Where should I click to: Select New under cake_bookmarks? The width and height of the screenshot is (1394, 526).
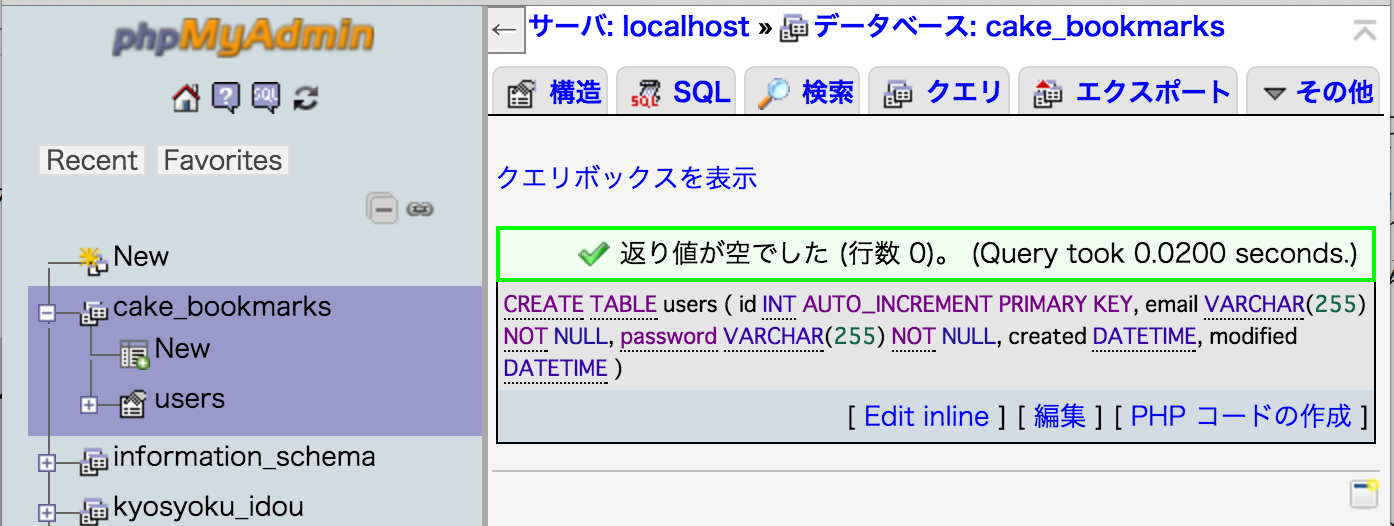pyautogui.click(x=182, y=349)
